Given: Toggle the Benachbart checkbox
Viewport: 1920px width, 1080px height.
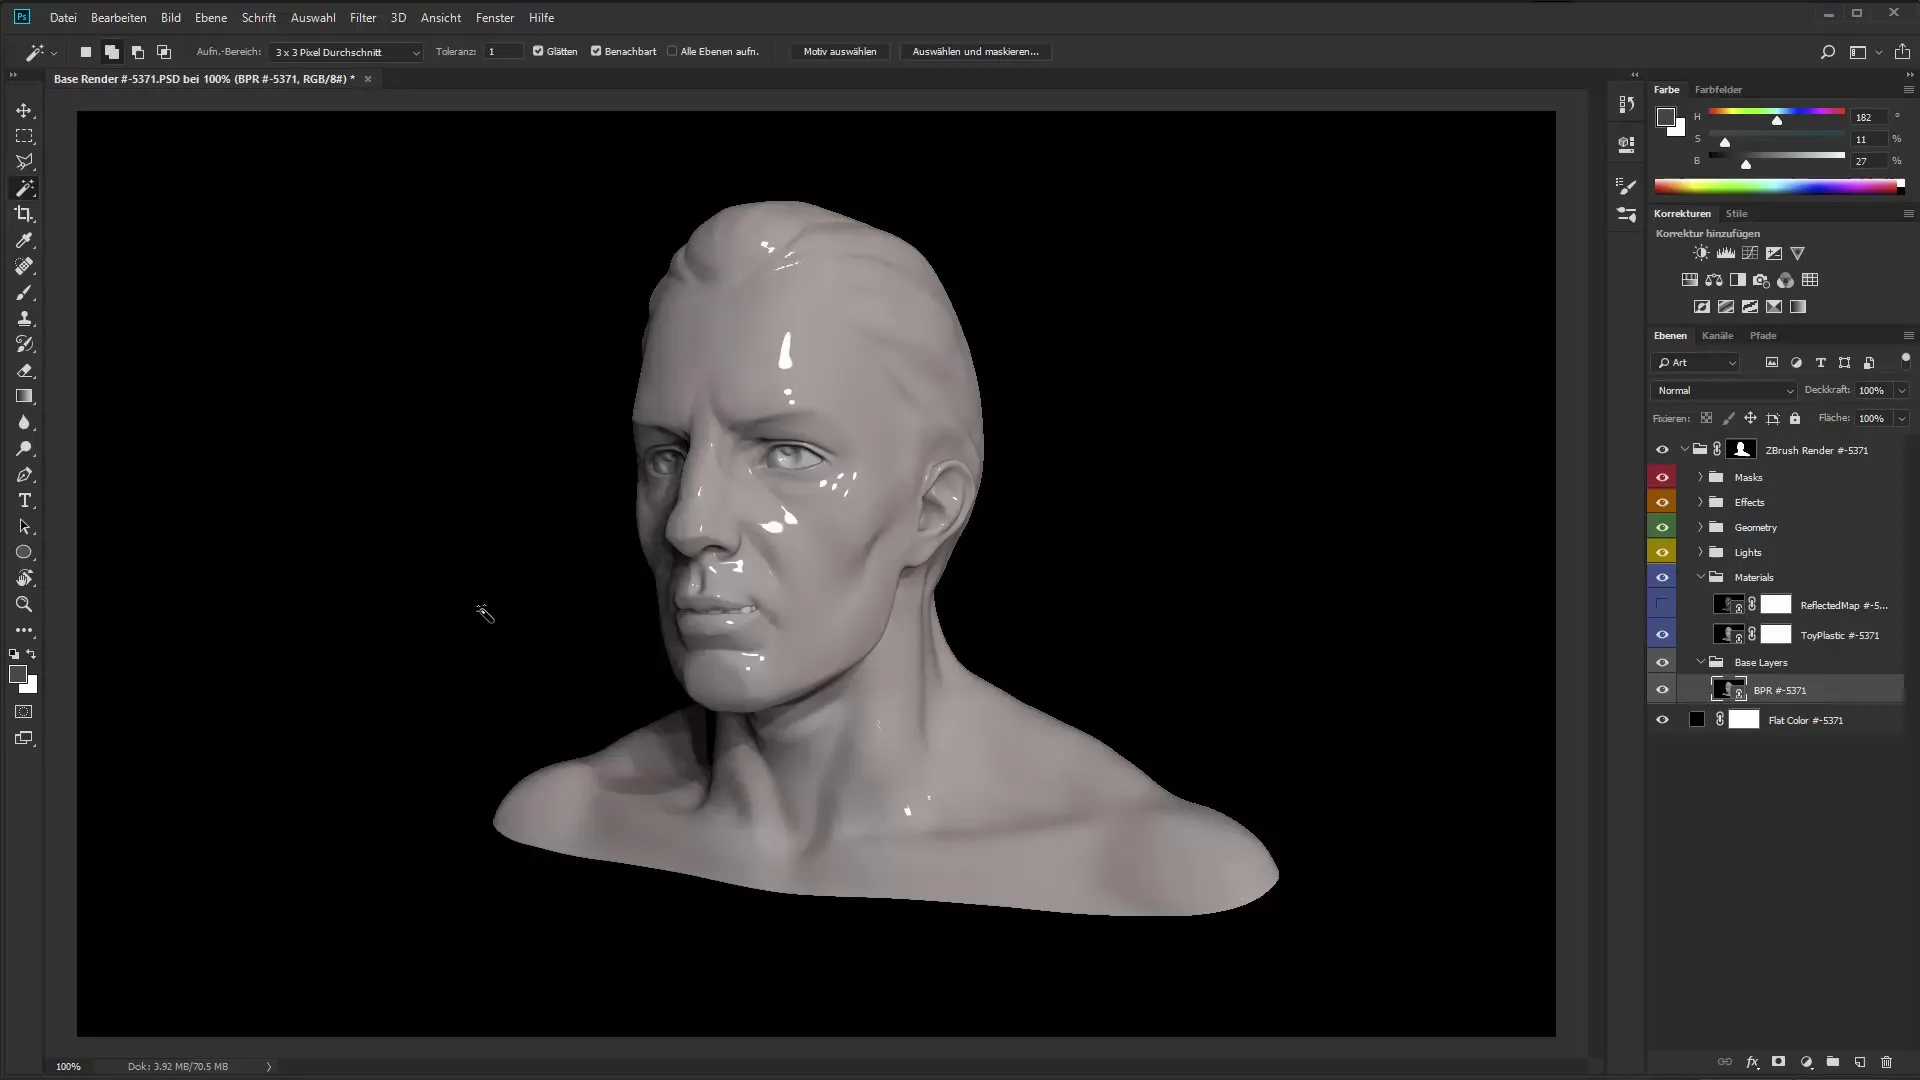Looking at the screenshot, I should point(596,51).
